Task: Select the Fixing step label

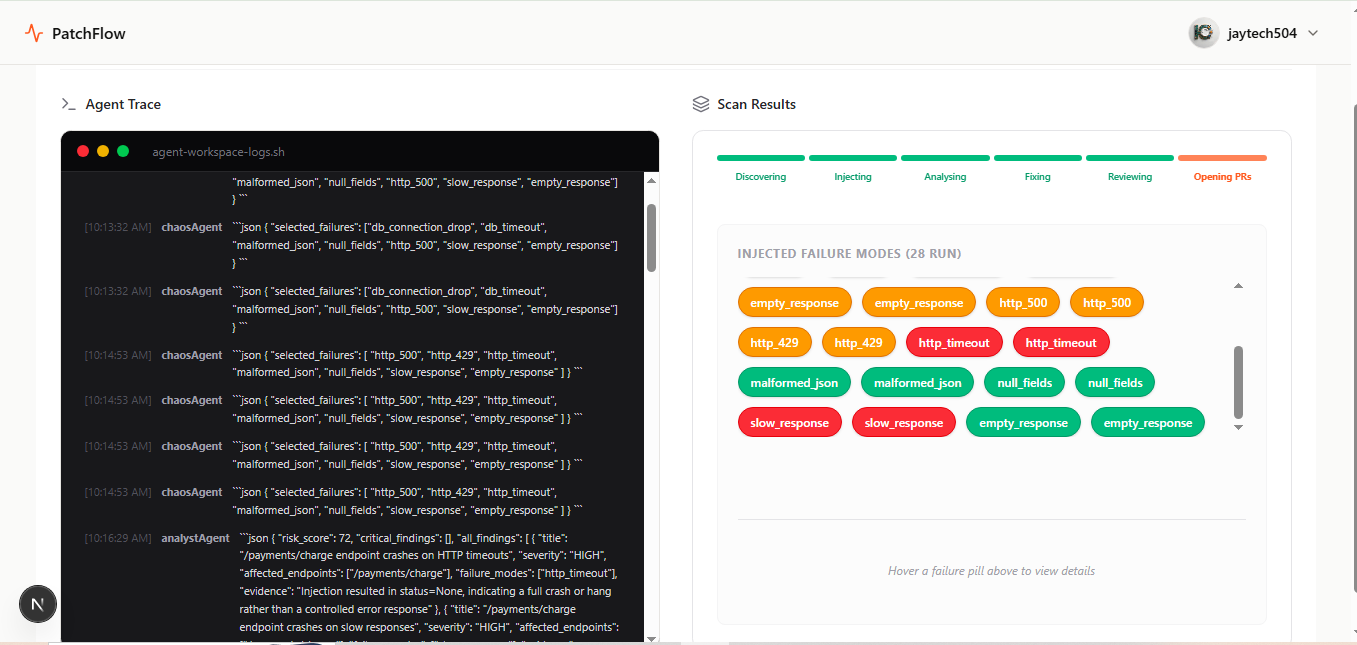Action: click(1038, 177)
